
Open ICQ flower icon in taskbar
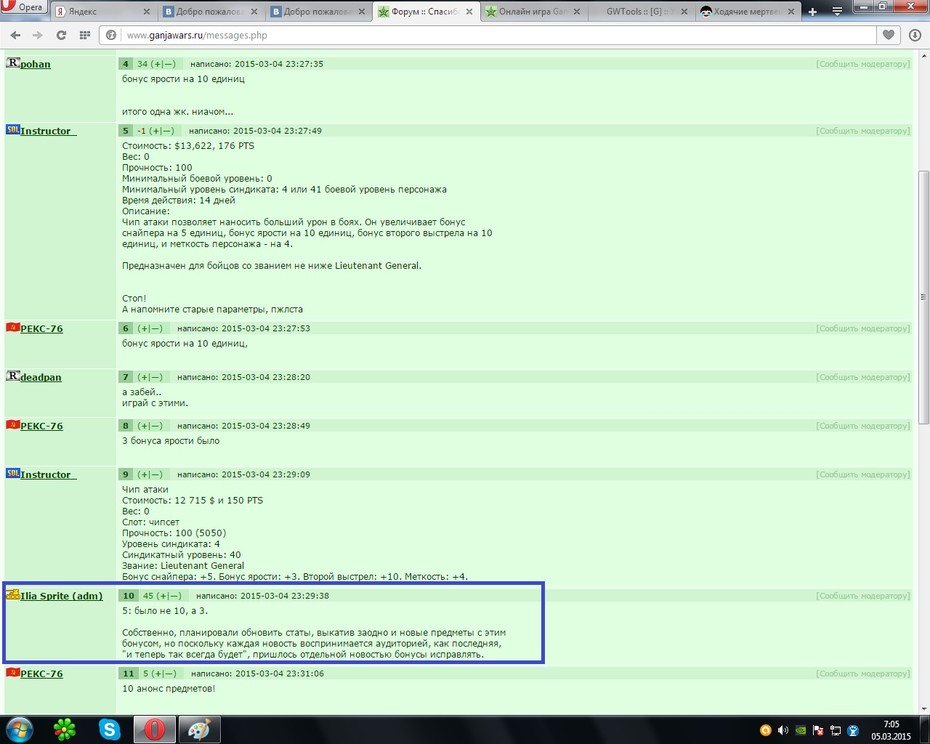pyautogui.click(x=65, y=729)
